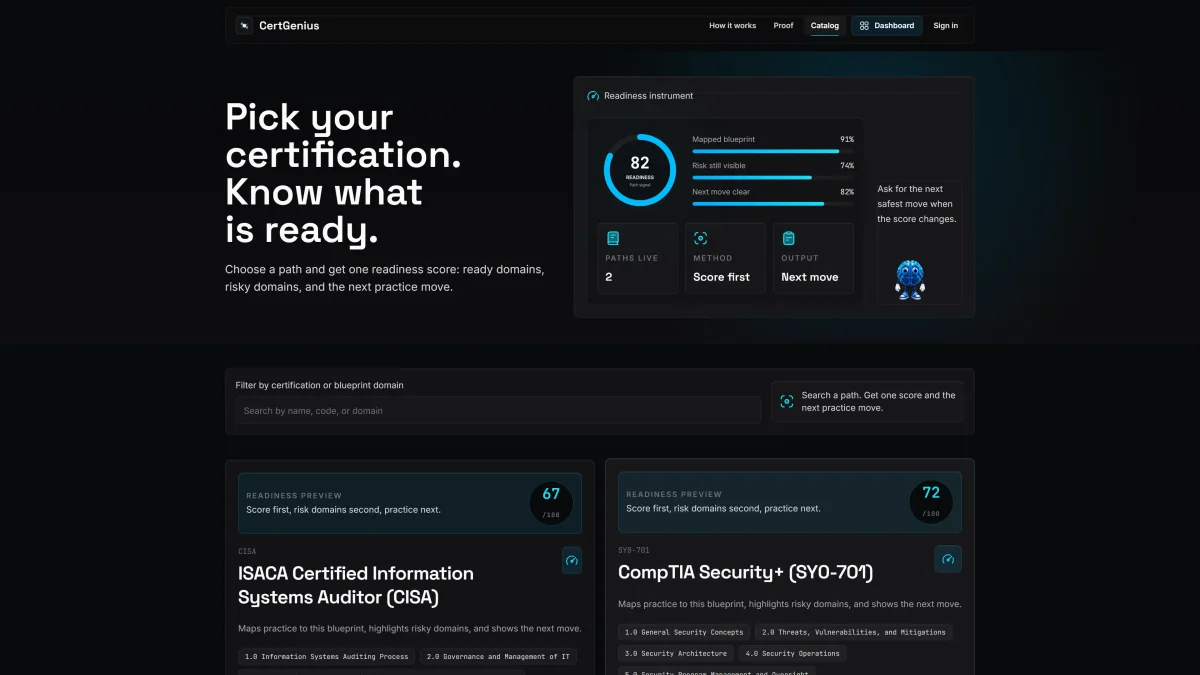Select 3.0 Security Architecture tag
The height and width of the screenshot is (675, 1200).
[676, 653]
